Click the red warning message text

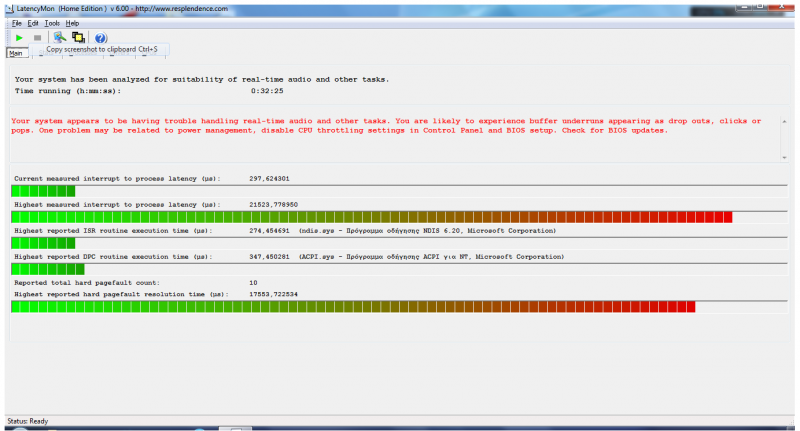pos(390,125)
